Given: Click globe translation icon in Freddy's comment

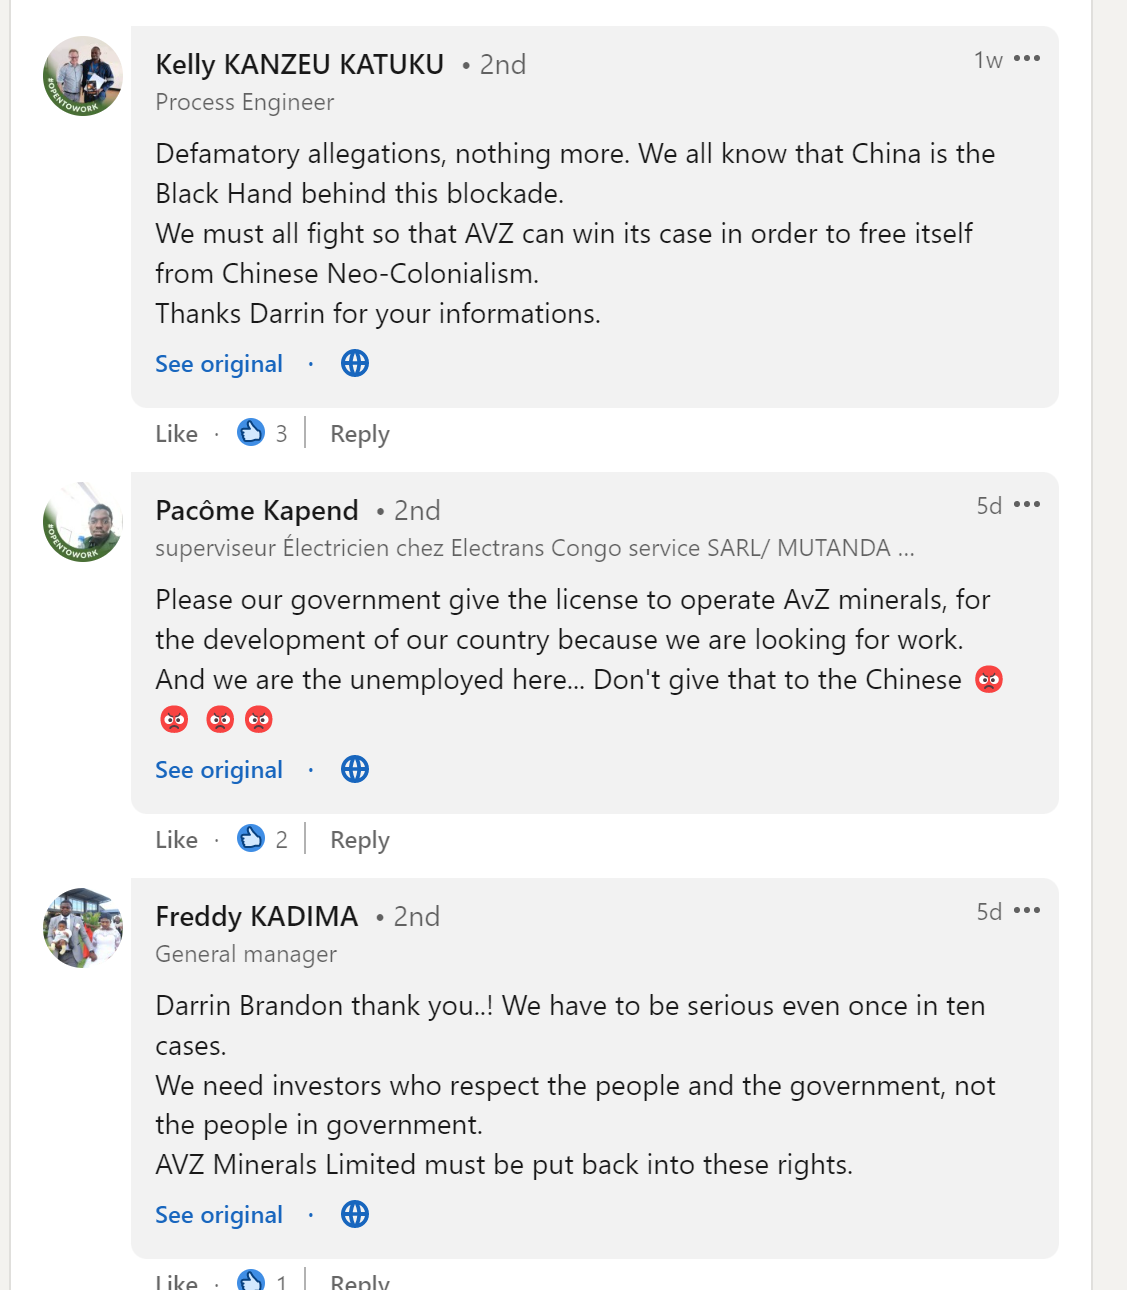Looking at the screenshot, I should click(355, 1214).
